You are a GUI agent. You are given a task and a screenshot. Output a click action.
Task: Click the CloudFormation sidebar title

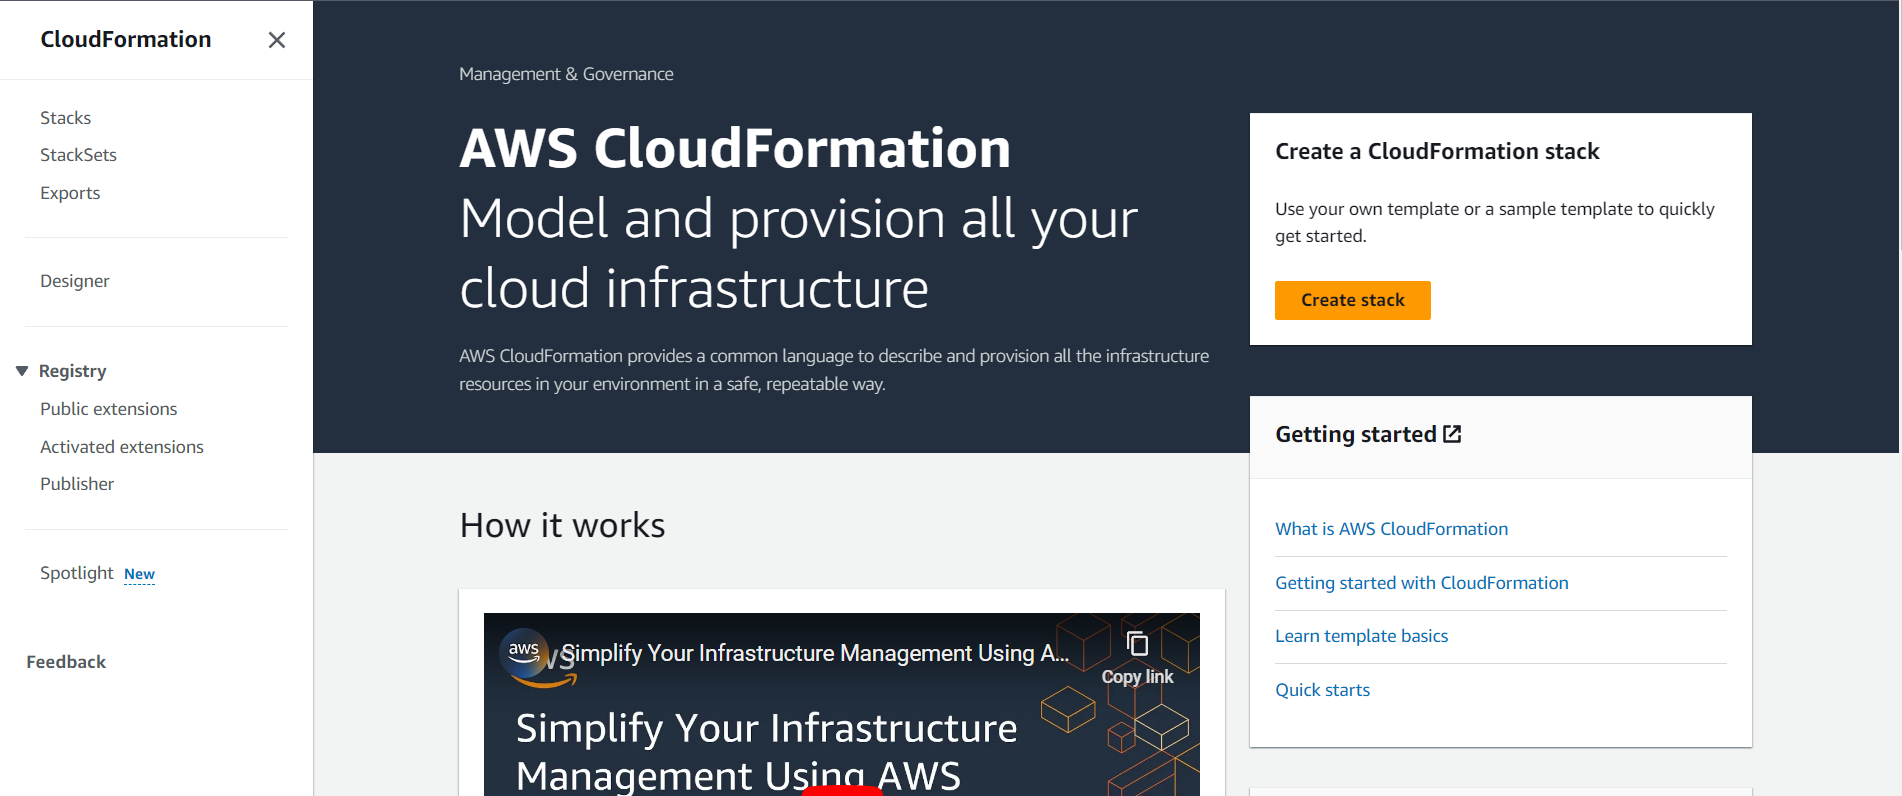coord(126,39)
